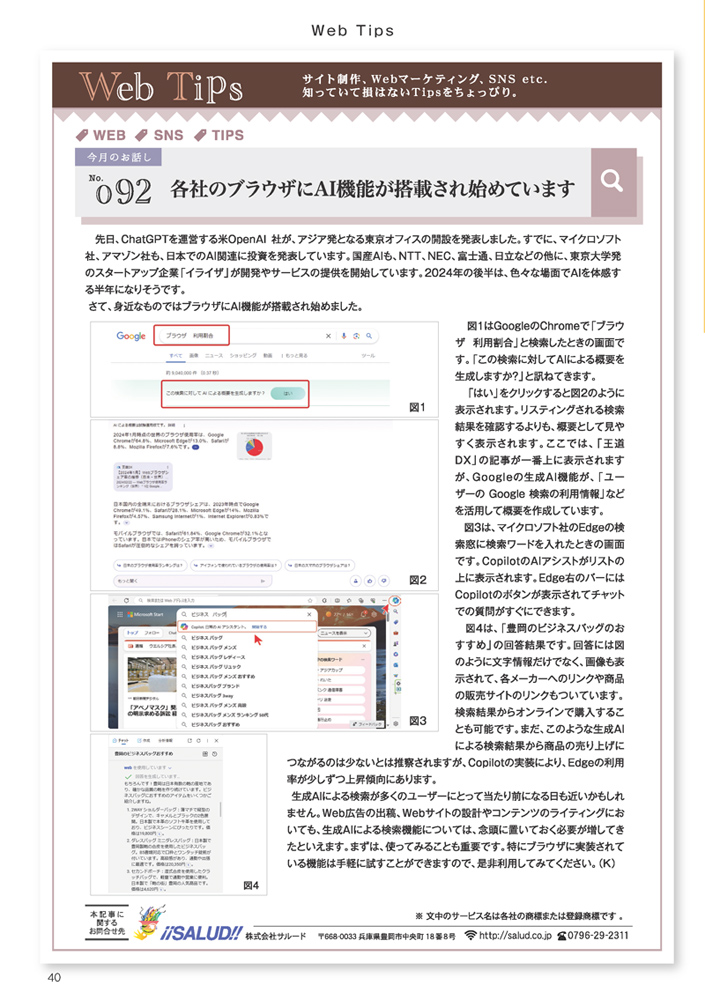Click the magnifier icon beside the article title
This screenshot has width=705, height=1000.
612,181
